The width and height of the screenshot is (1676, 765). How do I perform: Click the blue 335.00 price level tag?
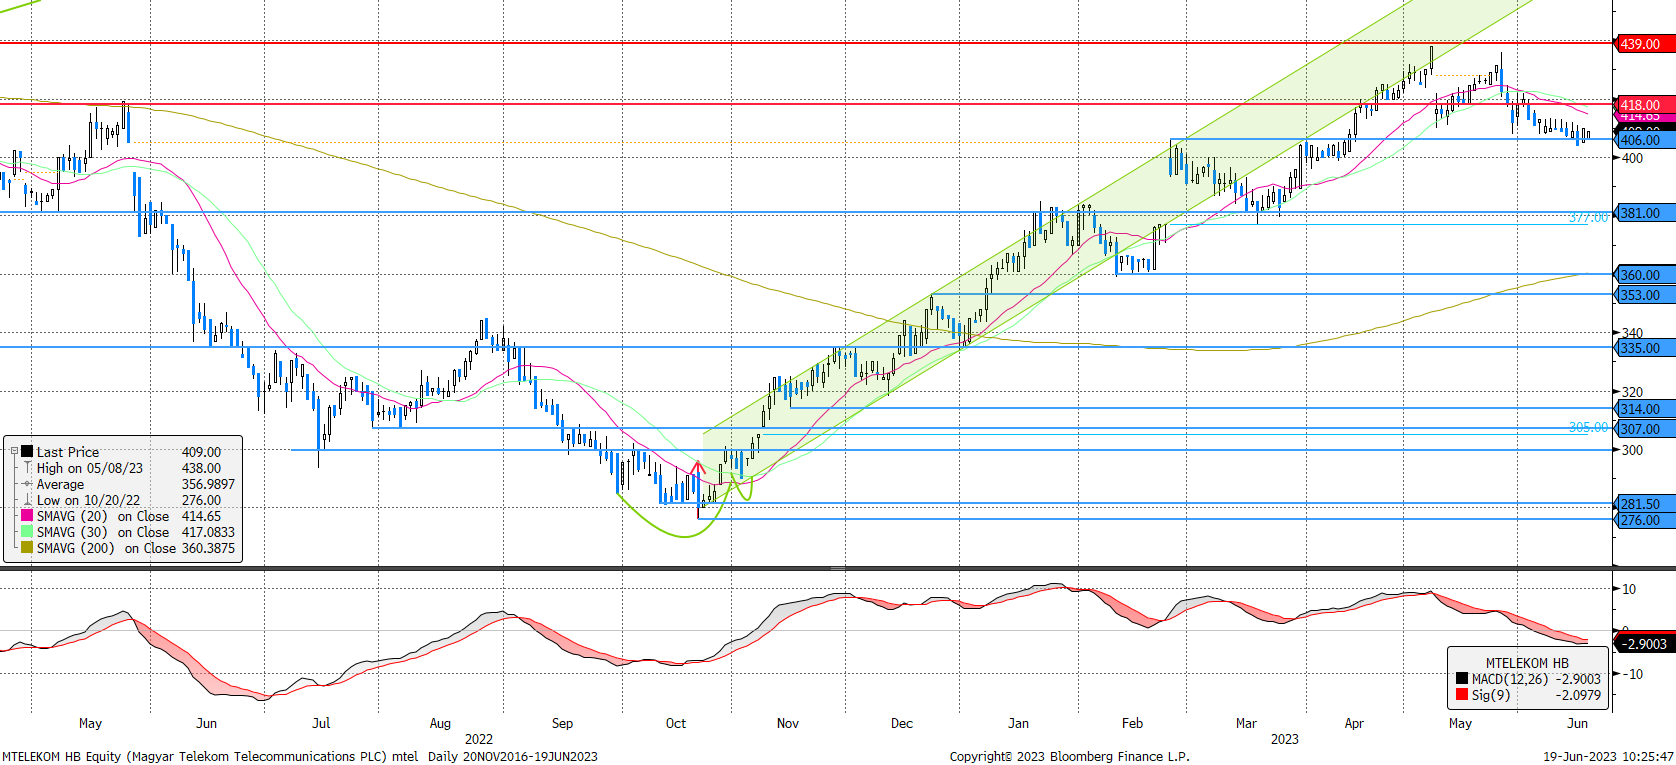pos(1645,348)
